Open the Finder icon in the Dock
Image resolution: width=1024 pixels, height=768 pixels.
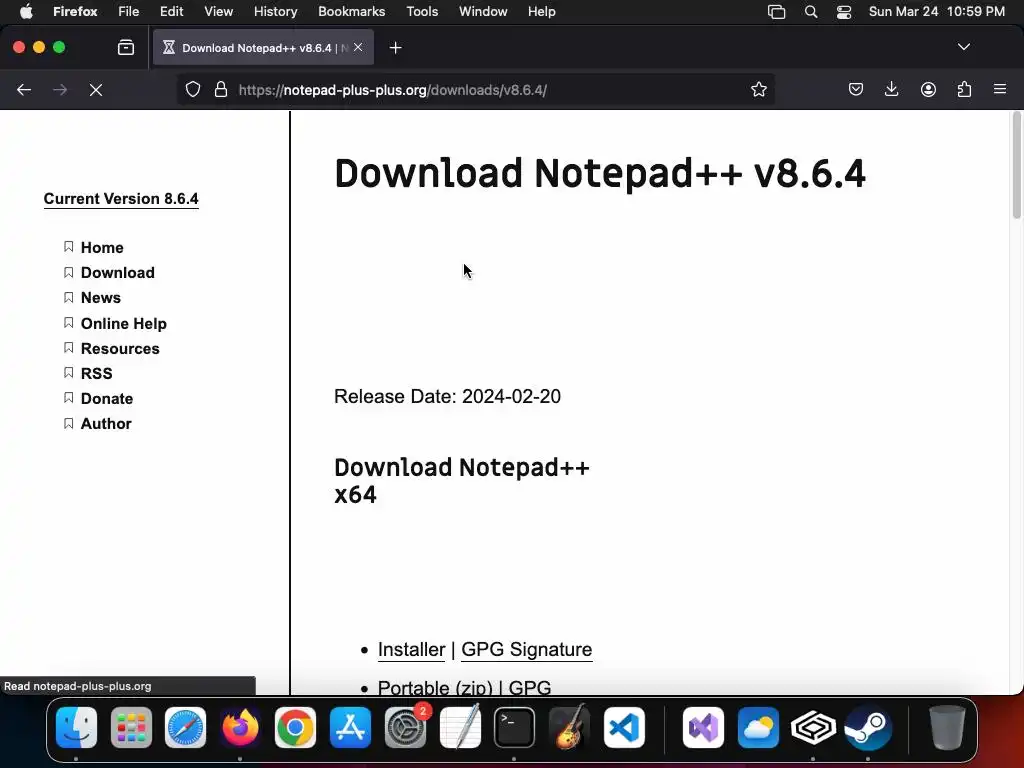76,728
